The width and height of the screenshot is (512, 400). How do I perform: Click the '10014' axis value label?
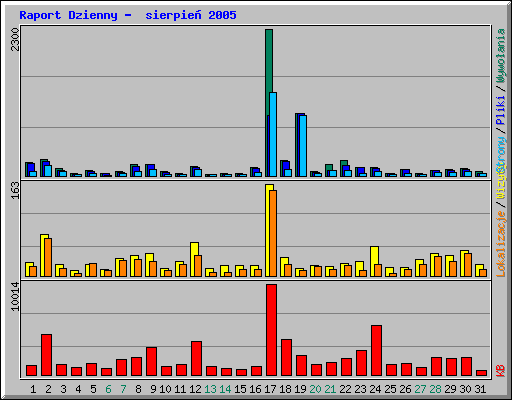[15, 296]
